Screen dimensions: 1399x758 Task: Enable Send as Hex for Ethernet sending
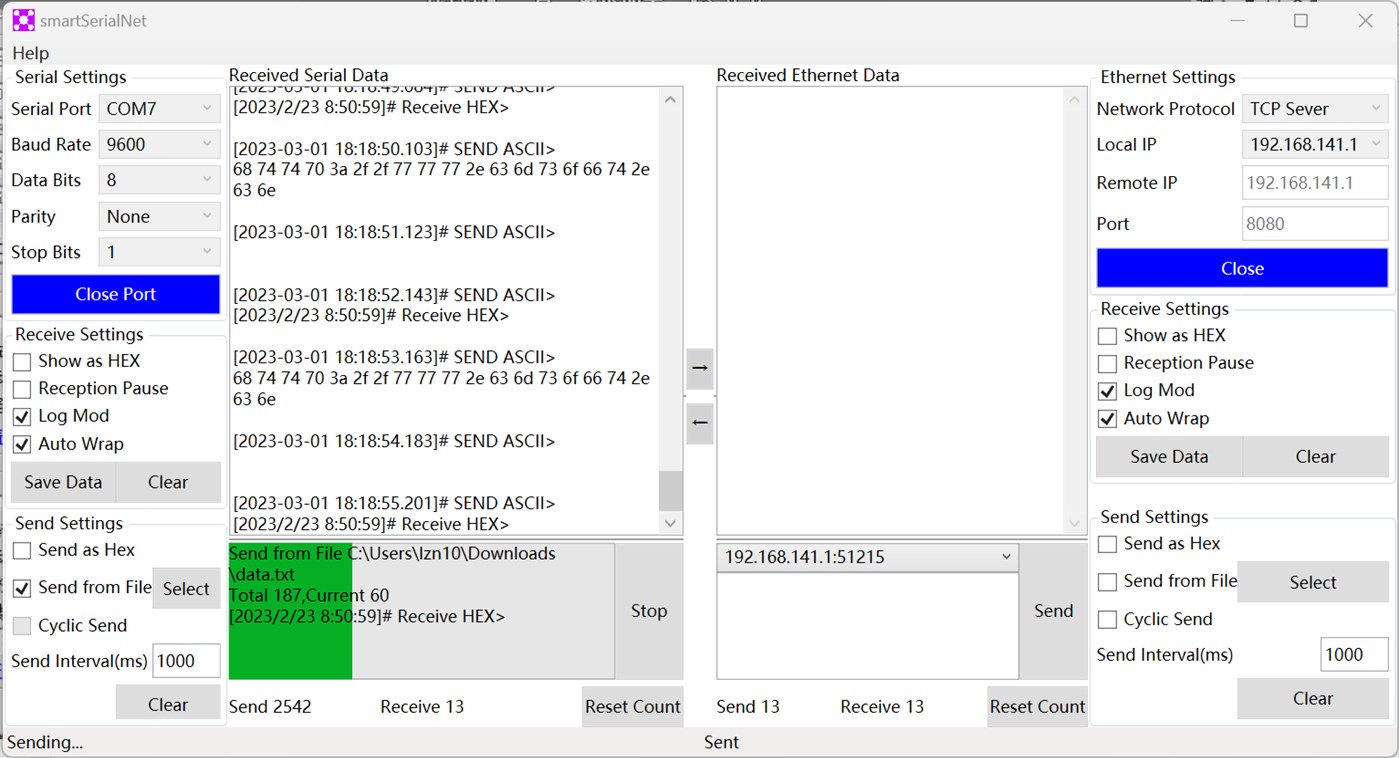click(x=1107, y=543)
